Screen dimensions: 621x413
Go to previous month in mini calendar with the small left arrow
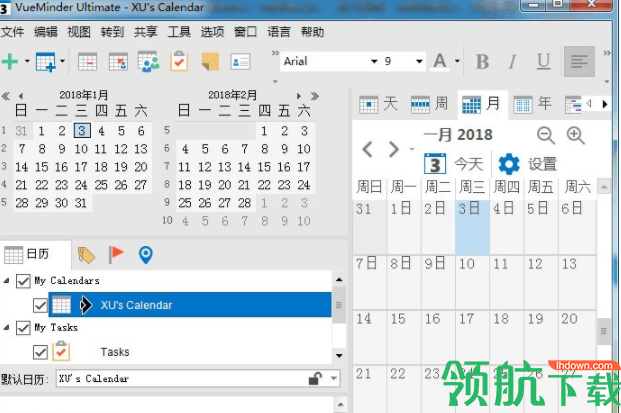21,96
